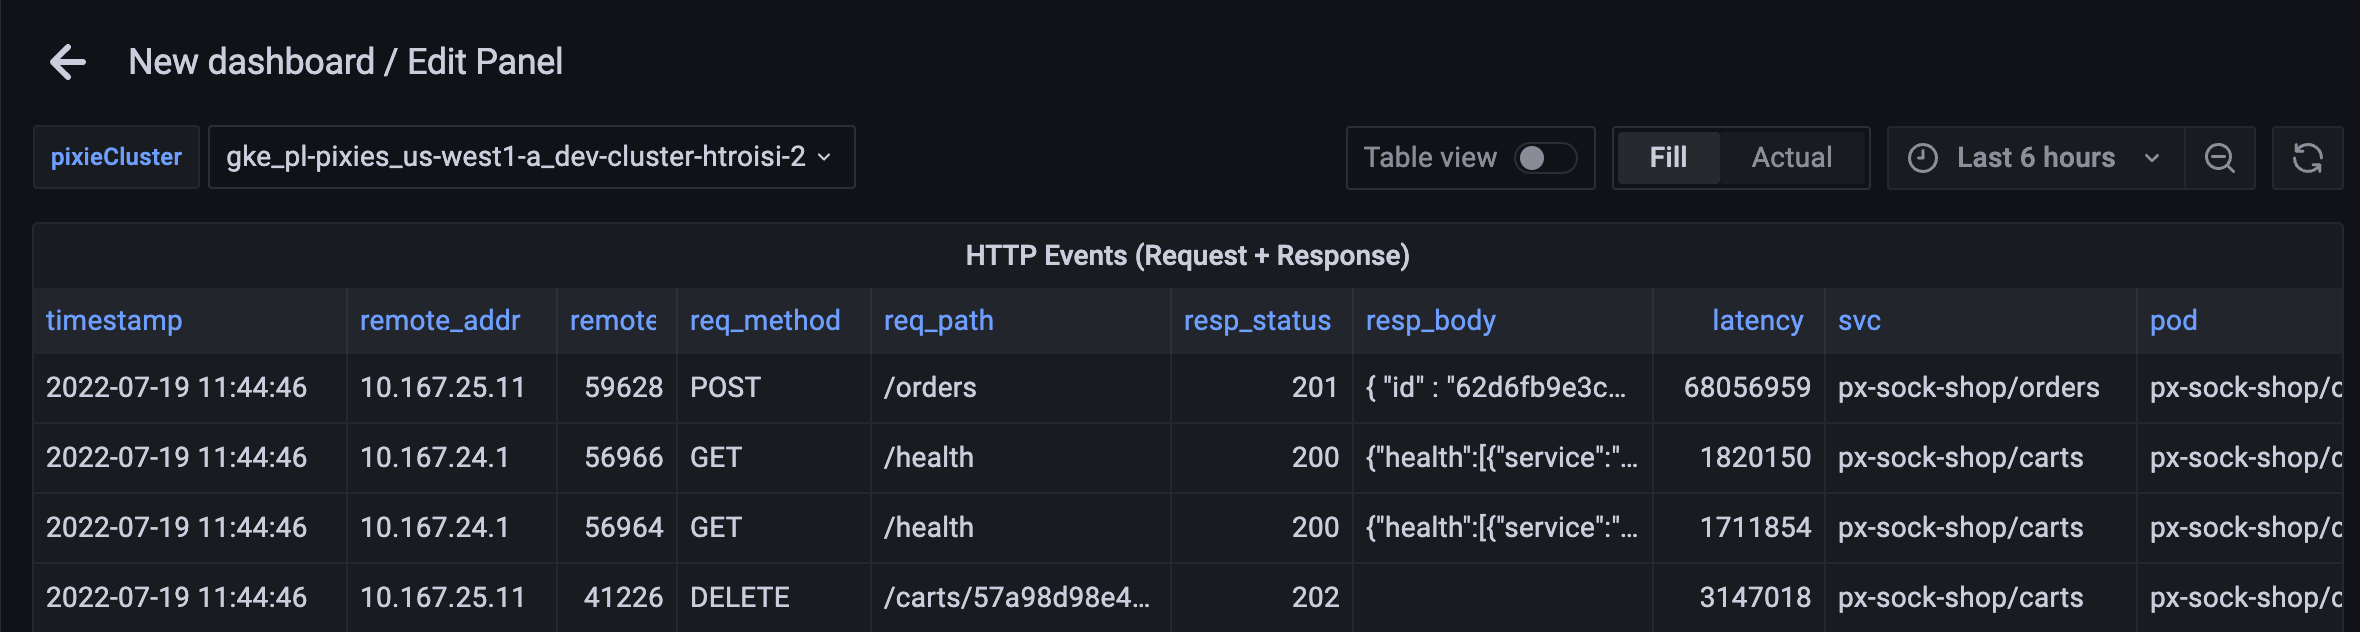The height and width of the screenshot is (632, 2360).
Task: Expand the Last 6 hours time picker
Action: [2035, 158]
